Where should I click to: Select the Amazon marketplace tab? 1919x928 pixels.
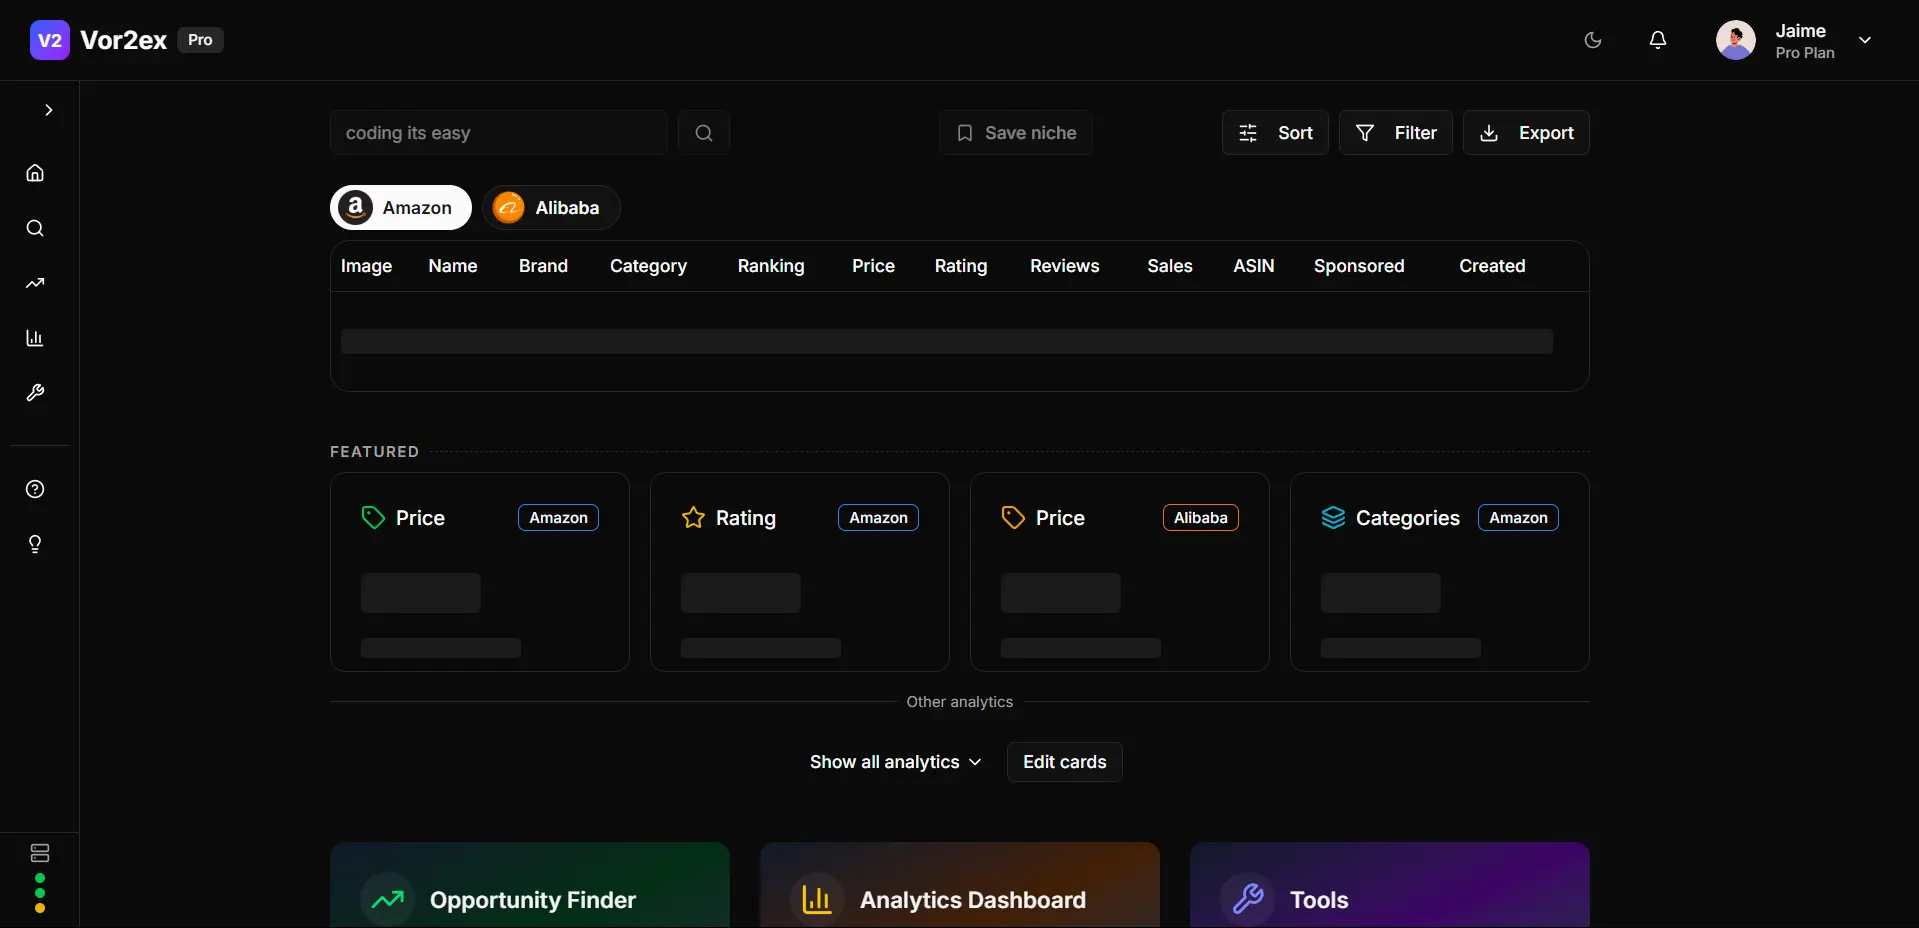click(401, 208)
